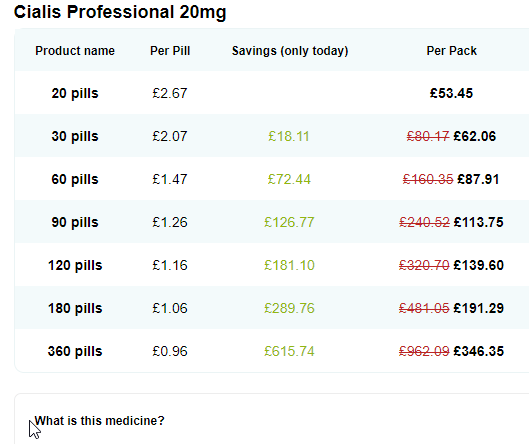The image size is (529, 444).
Task: Select the 20 pills product row
Action: click(x=272, y=93)
